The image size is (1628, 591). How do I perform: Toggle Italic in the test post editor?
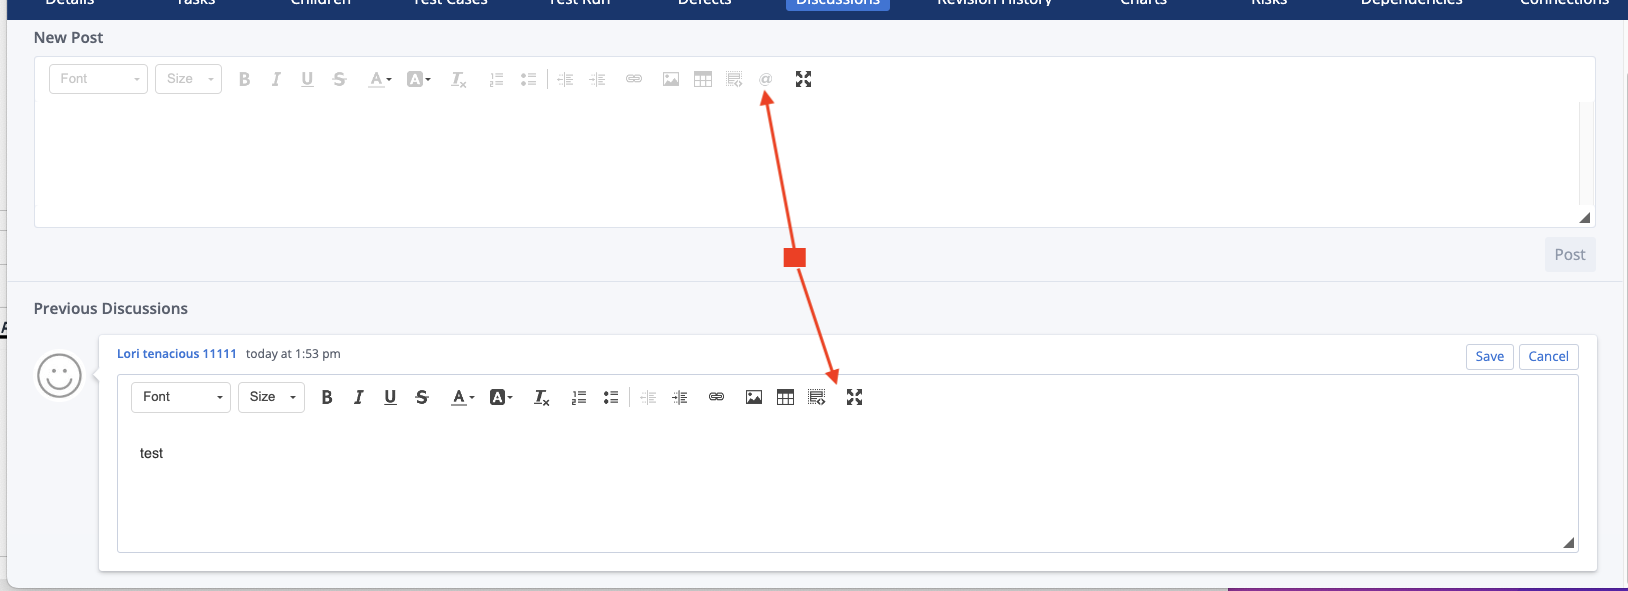[359, 397]
